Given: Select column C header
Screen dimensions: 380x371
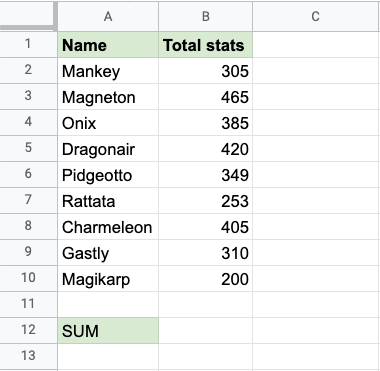Looking at the screenshot, I should click(x=316, y=16).
